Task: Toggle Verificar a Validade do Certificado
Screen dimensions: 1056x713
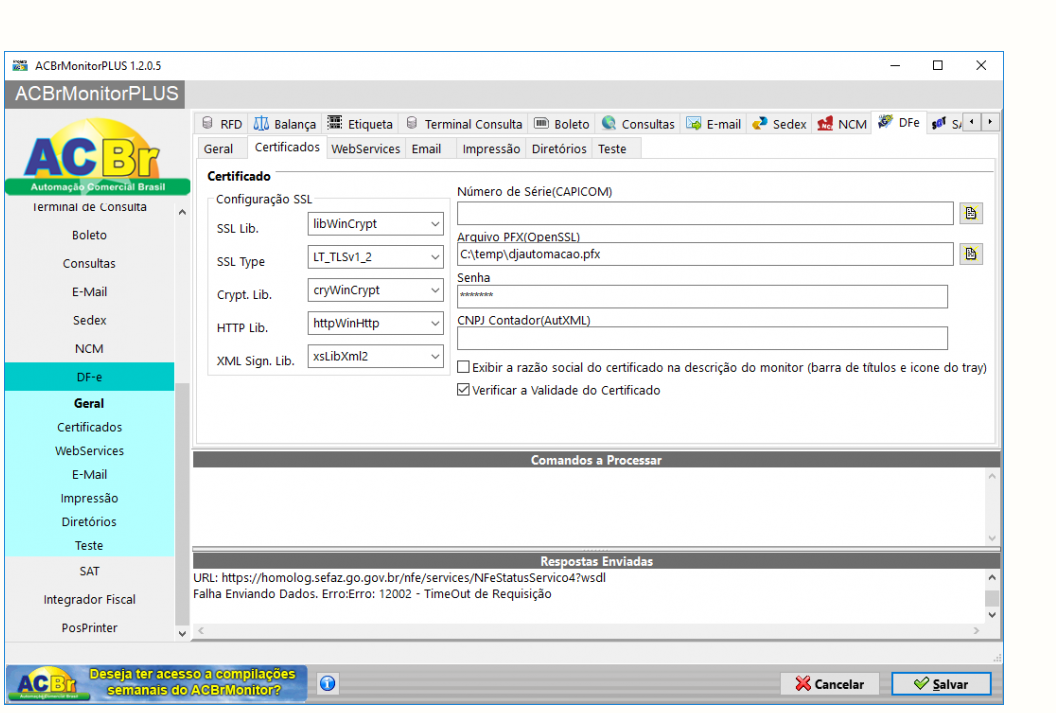Action: coord(463,390)
